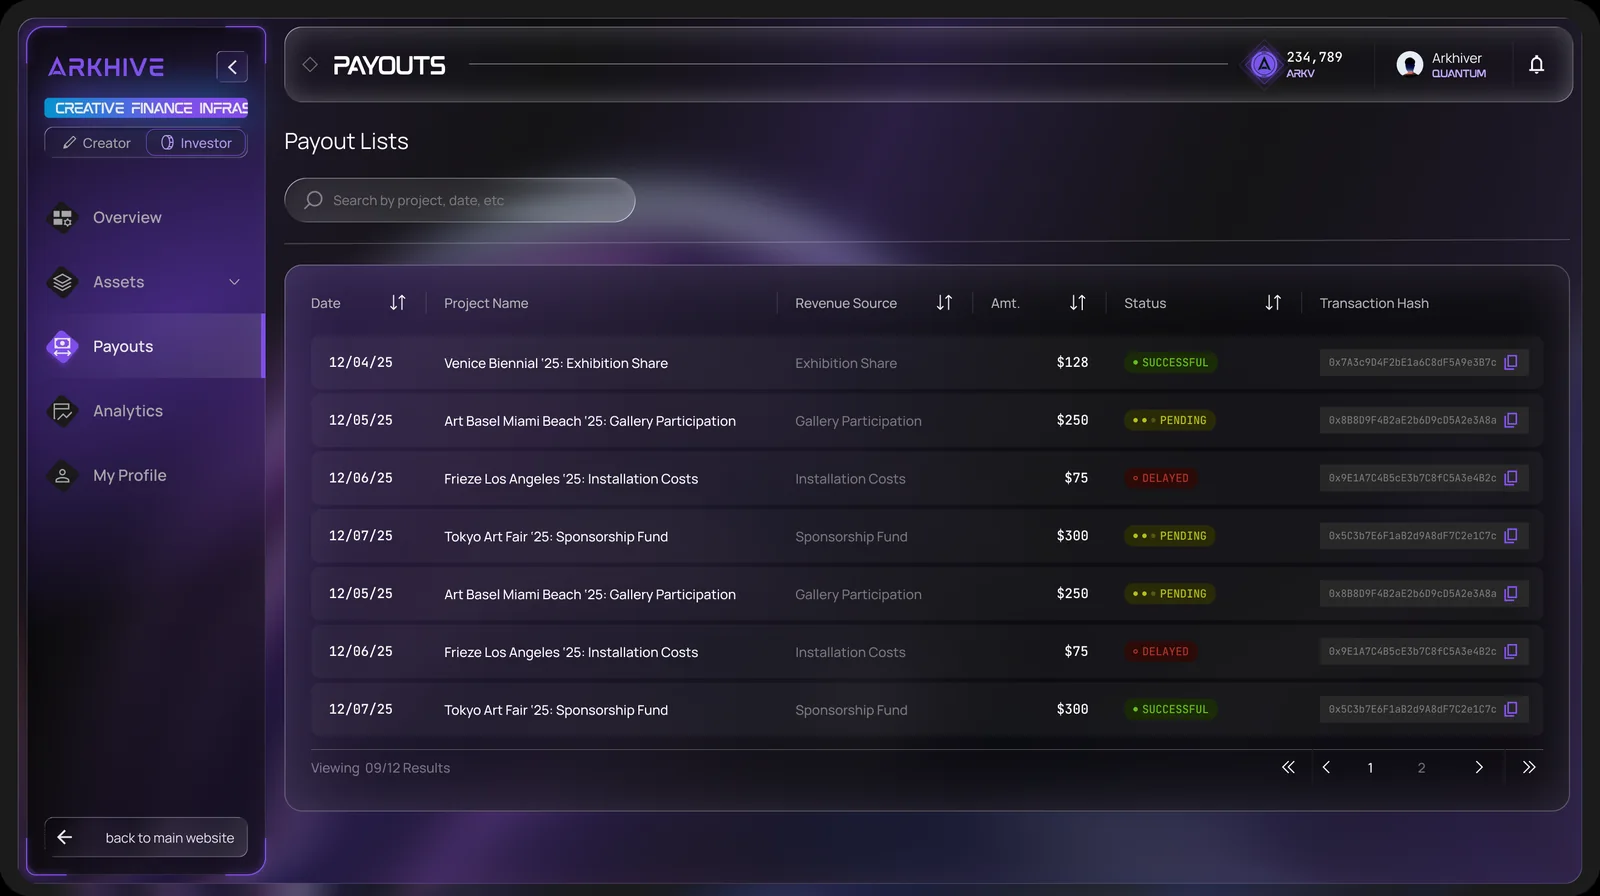This screenshot has width=1600, height=896.
Task: Click the Transaction Hash column header
Action: [1374, 303]
